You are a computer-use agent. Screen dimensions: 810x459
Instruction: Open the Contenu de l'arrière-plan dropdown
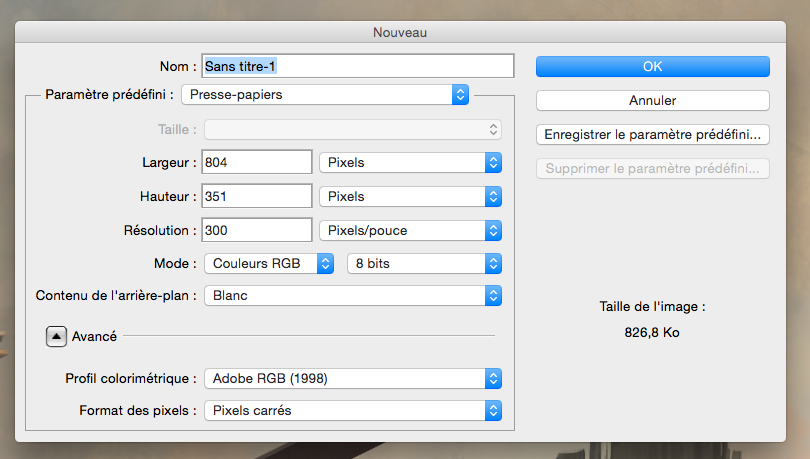point(352,296)
